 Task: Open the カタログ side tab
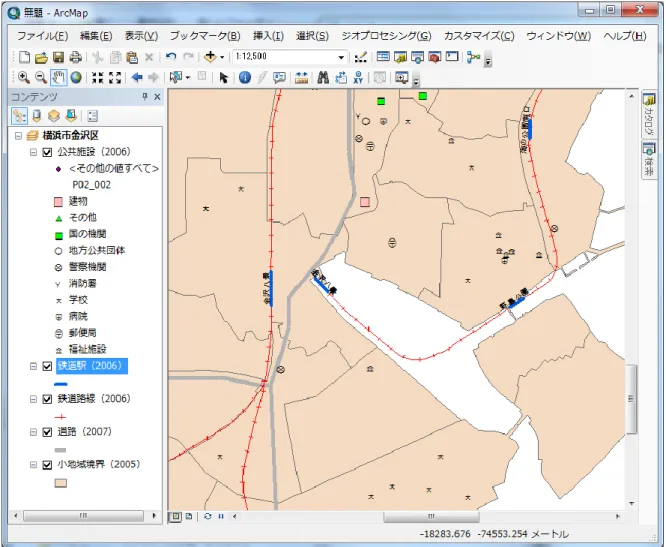[649, 114]
